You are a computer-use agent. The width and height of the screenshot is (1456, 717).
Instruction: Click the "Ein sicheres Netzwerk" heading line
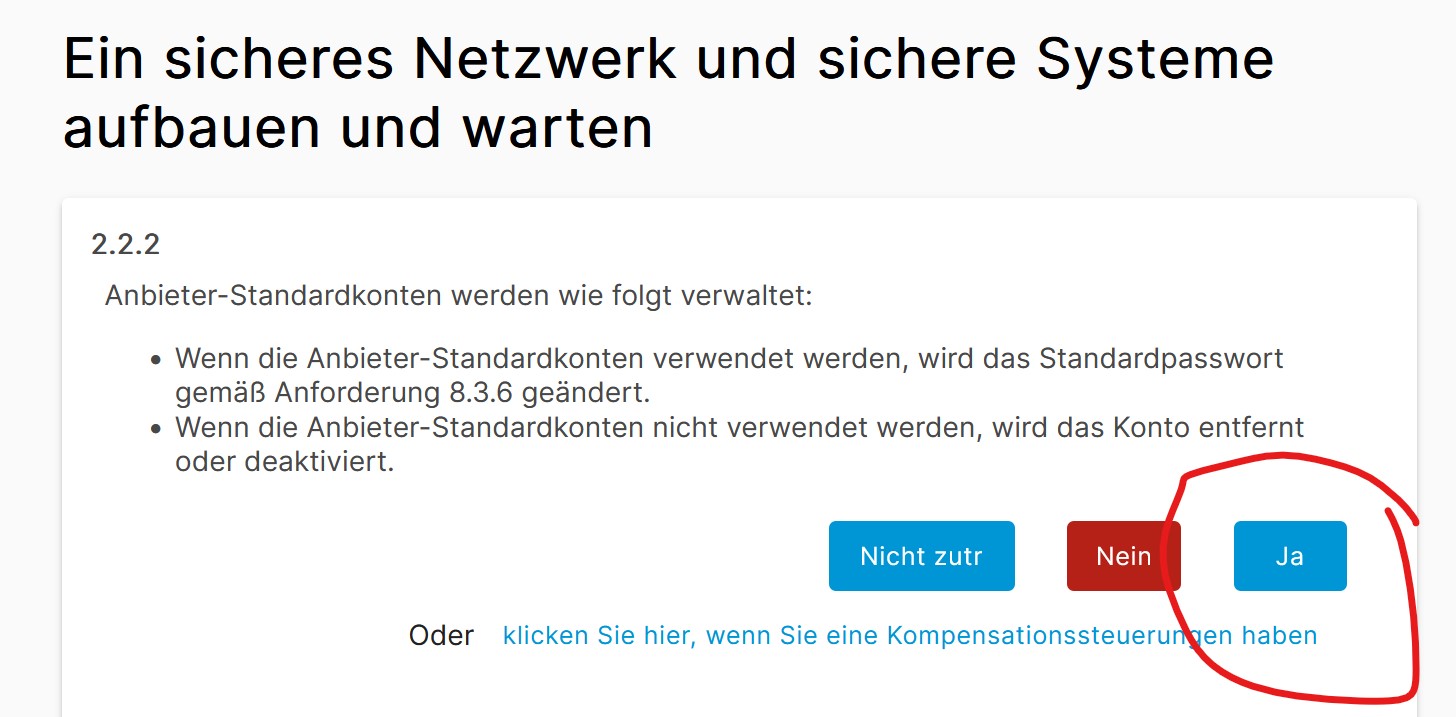click(x=668, y=60)
